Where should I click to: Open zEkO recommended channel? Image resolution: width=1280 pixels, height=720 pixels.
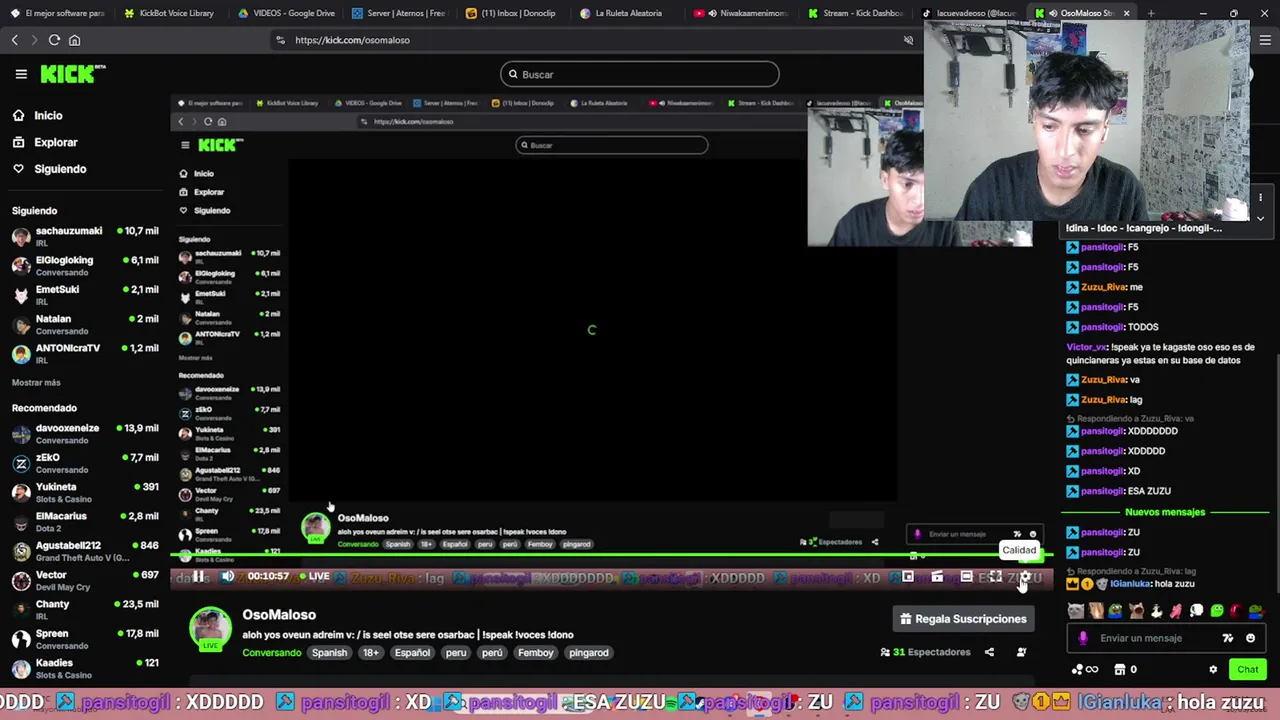pos(85,462)
